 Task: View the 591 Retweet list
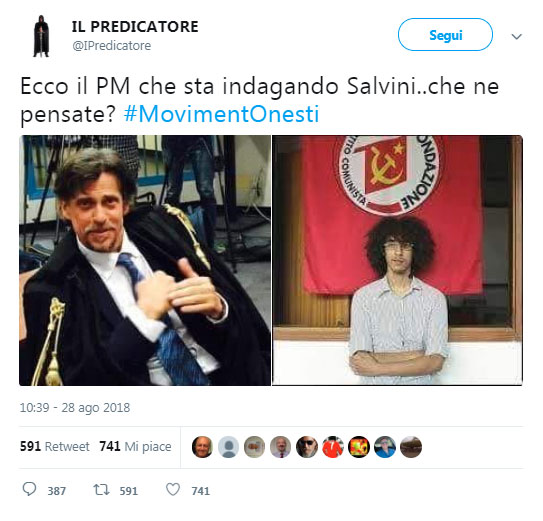coord(55,447)
